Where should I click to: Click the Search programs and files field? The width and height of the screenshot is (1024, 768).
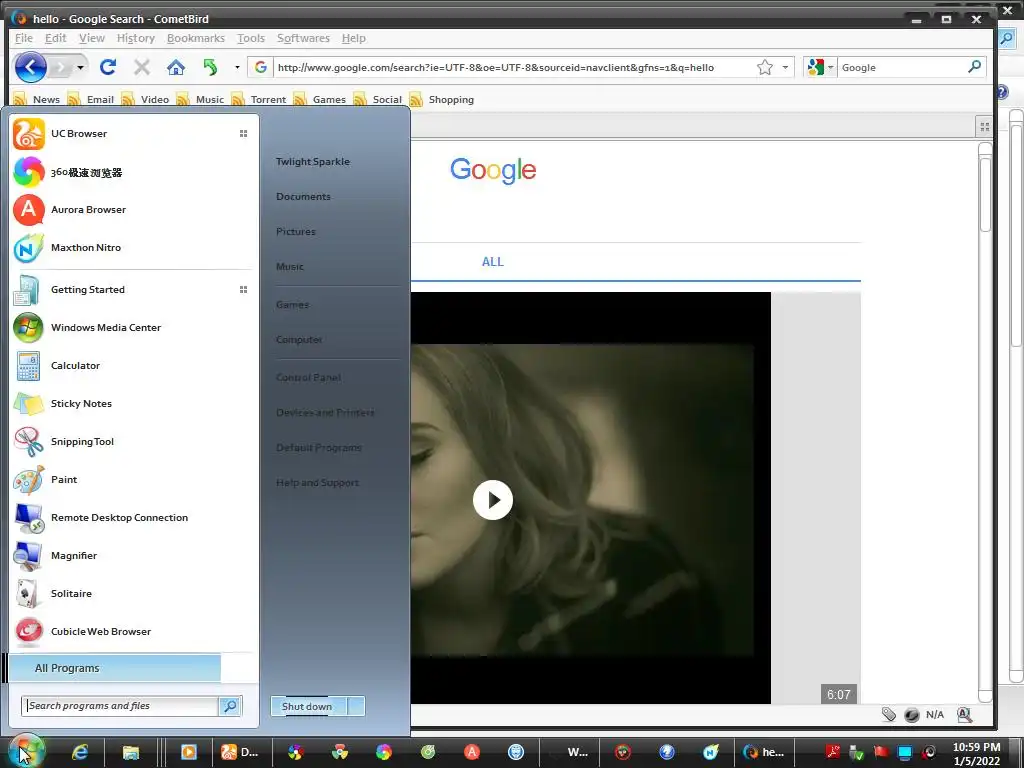pos(121,706)
